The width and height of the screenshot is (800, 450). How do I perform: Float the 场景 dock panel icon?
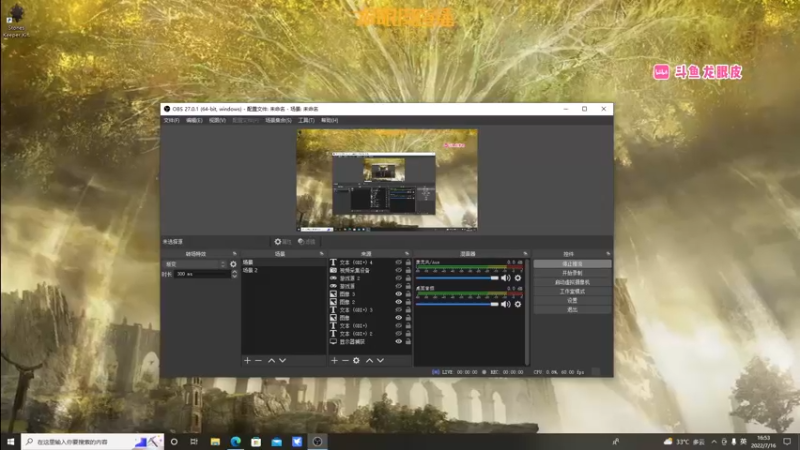coord(321,254)
